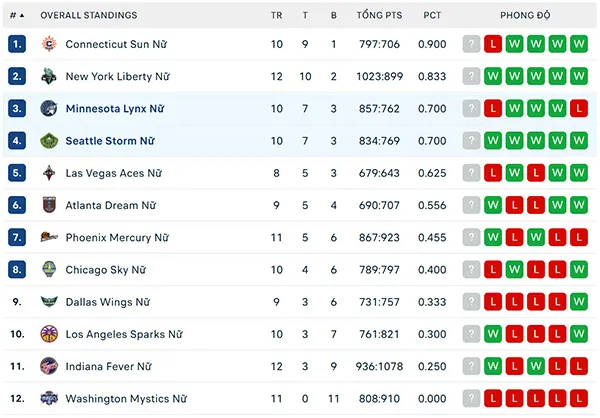Click the Dallas Wings team logo
This screenshot has width=600, height=418.
point(49,302)
